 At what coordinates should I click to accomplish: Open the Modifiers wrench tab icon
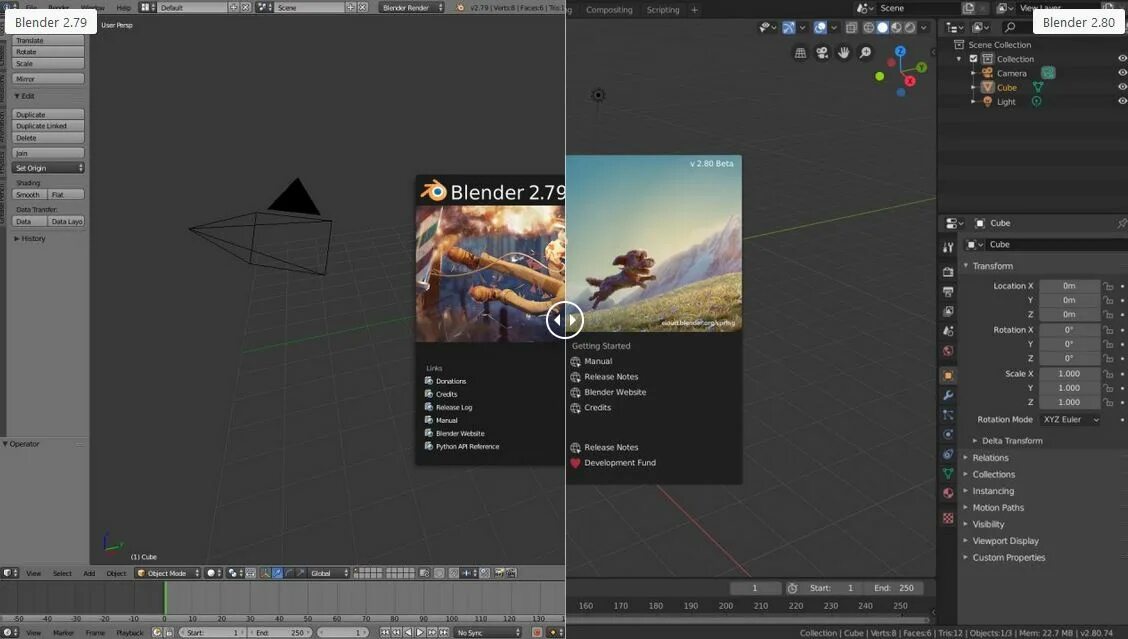[948, 395]
